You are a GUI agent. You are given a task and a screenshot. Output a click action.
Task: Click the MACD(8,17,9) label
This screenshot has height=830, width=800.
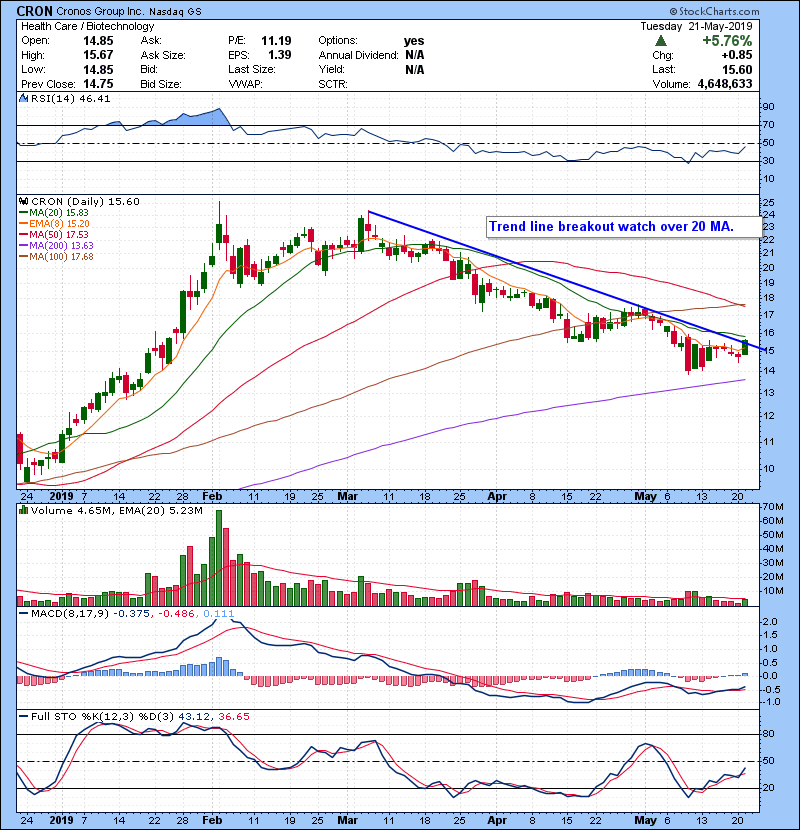70,614
